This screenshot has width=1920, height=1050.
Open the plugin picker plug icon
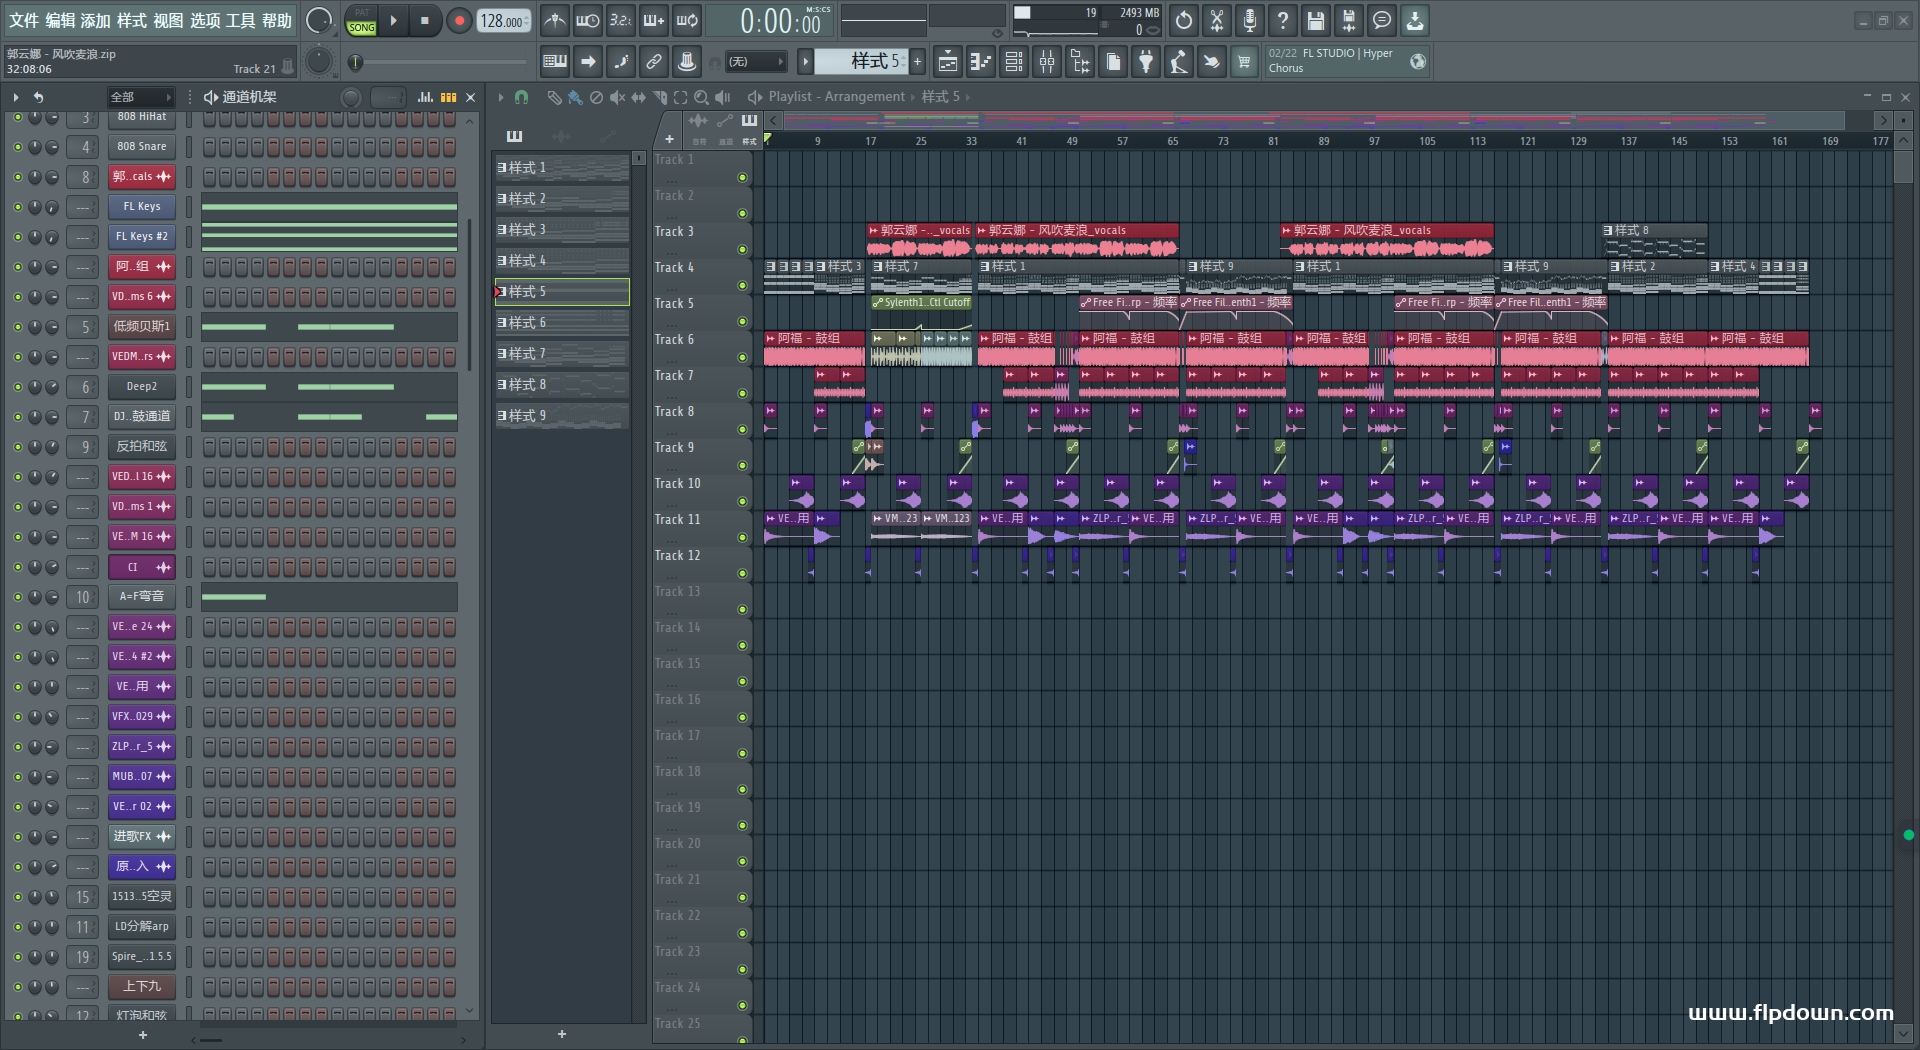[x=1146, y=62]
